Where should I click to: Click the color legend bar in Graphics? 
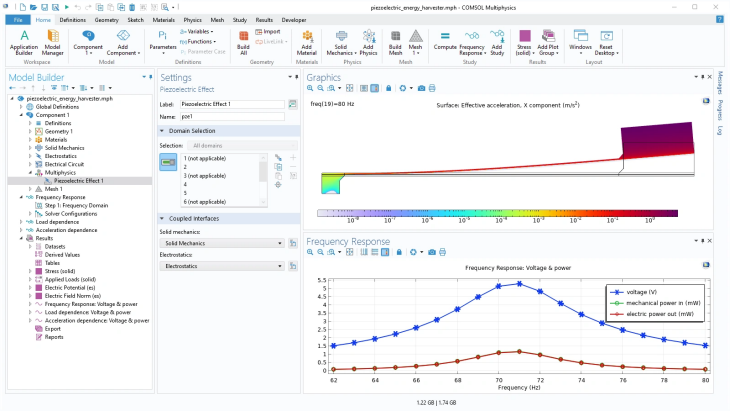coord(497,213)
